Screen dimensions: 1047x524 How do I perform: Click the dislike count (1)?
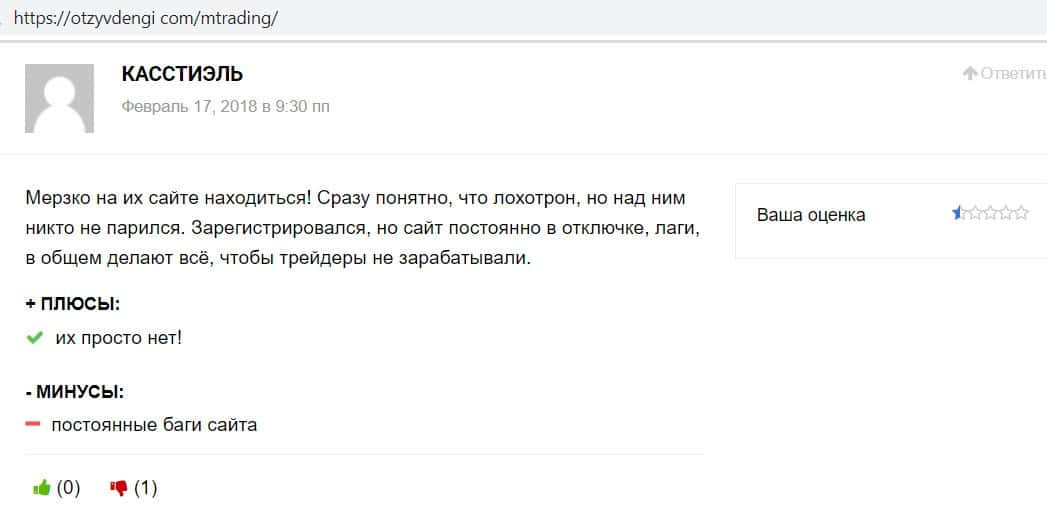click(146, 488)
